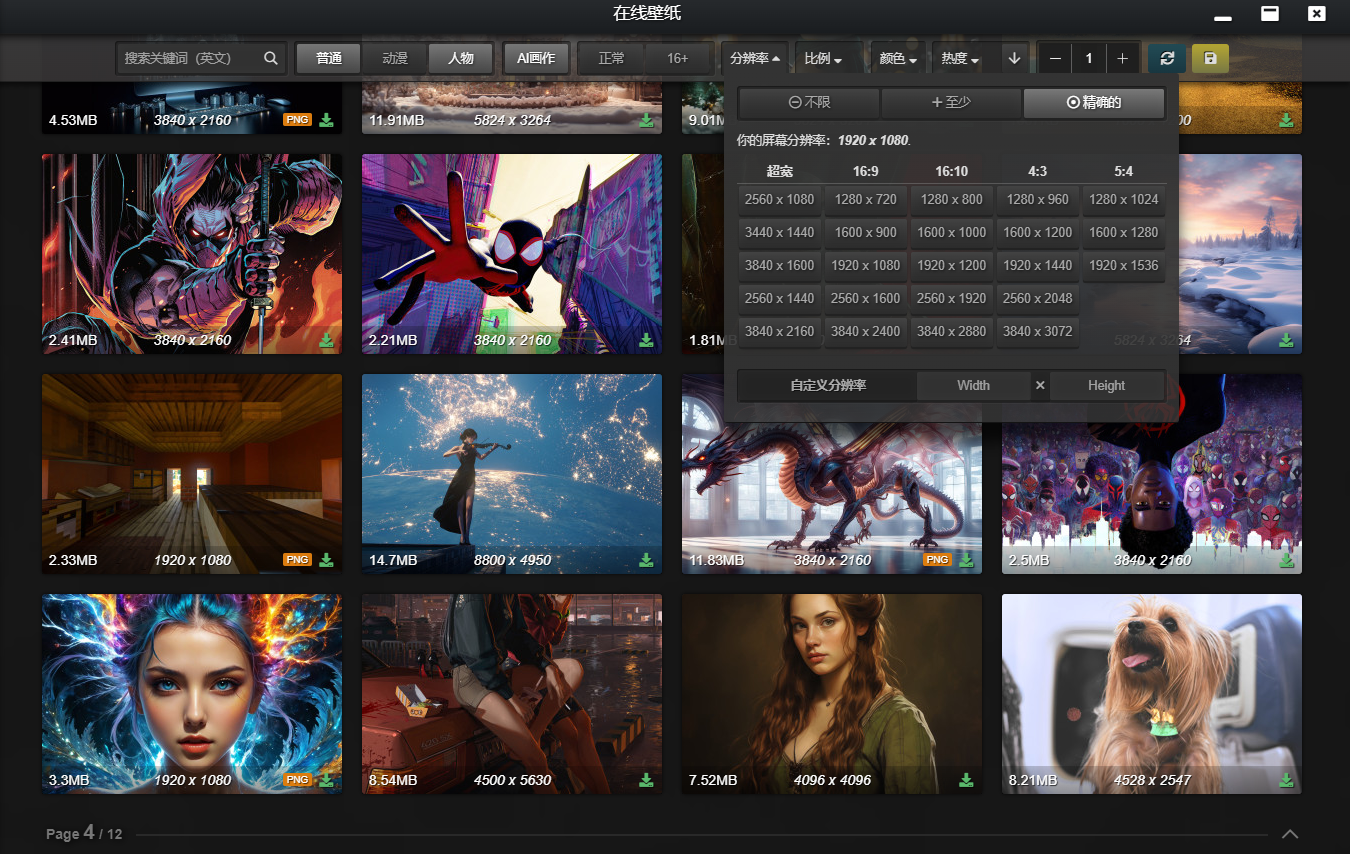The width and height of the screenshot is (1350, 854).
Task: Download the 4096 x 4096 portrait wallpaper
Action: pyautogui.click(x=966, y=780)
